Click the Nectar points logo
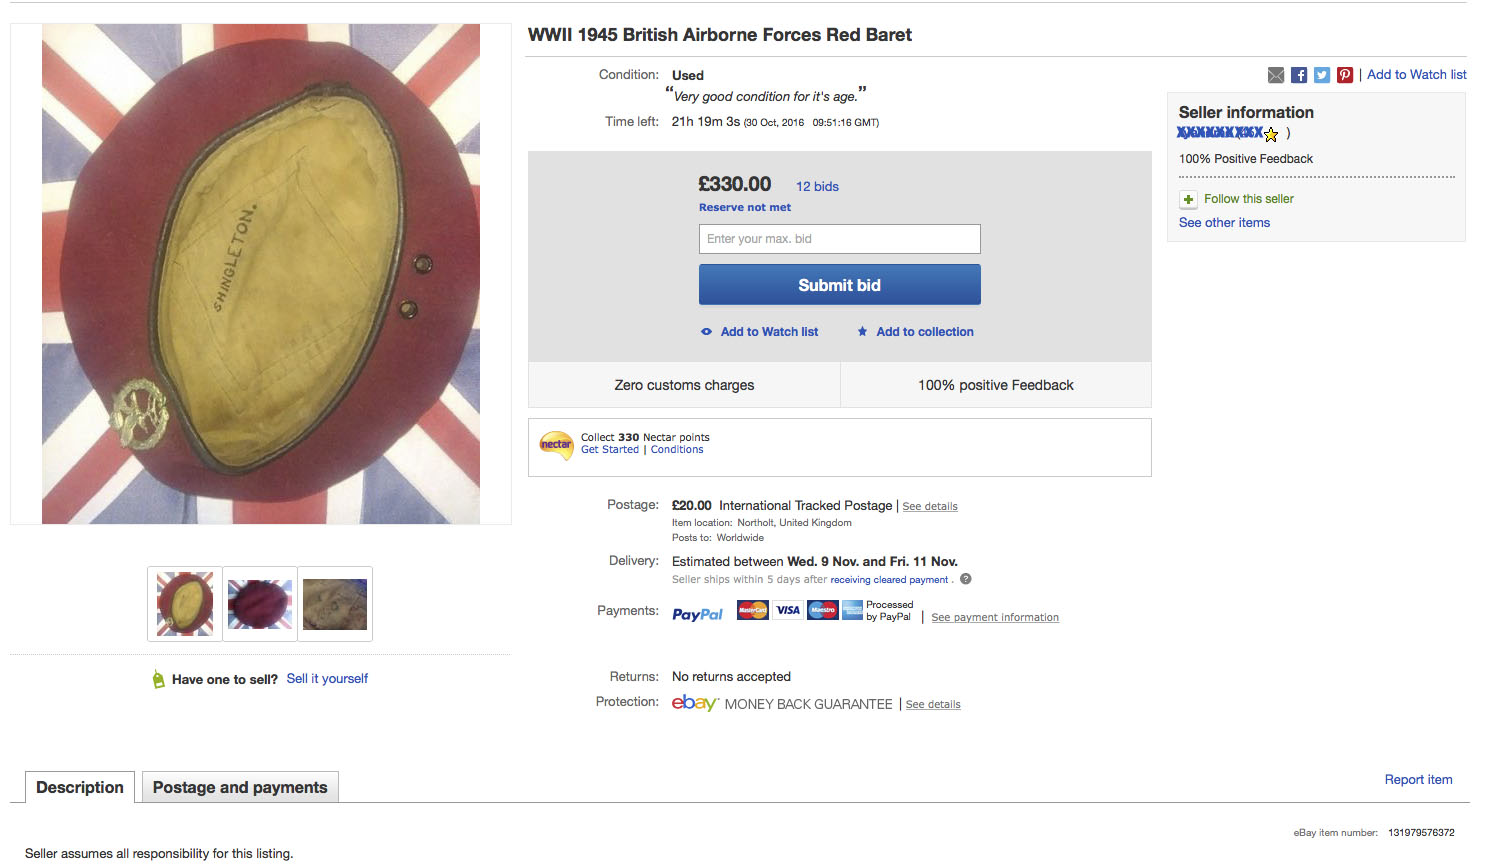Screen dimensions: 1508x864 coord(556,444)
